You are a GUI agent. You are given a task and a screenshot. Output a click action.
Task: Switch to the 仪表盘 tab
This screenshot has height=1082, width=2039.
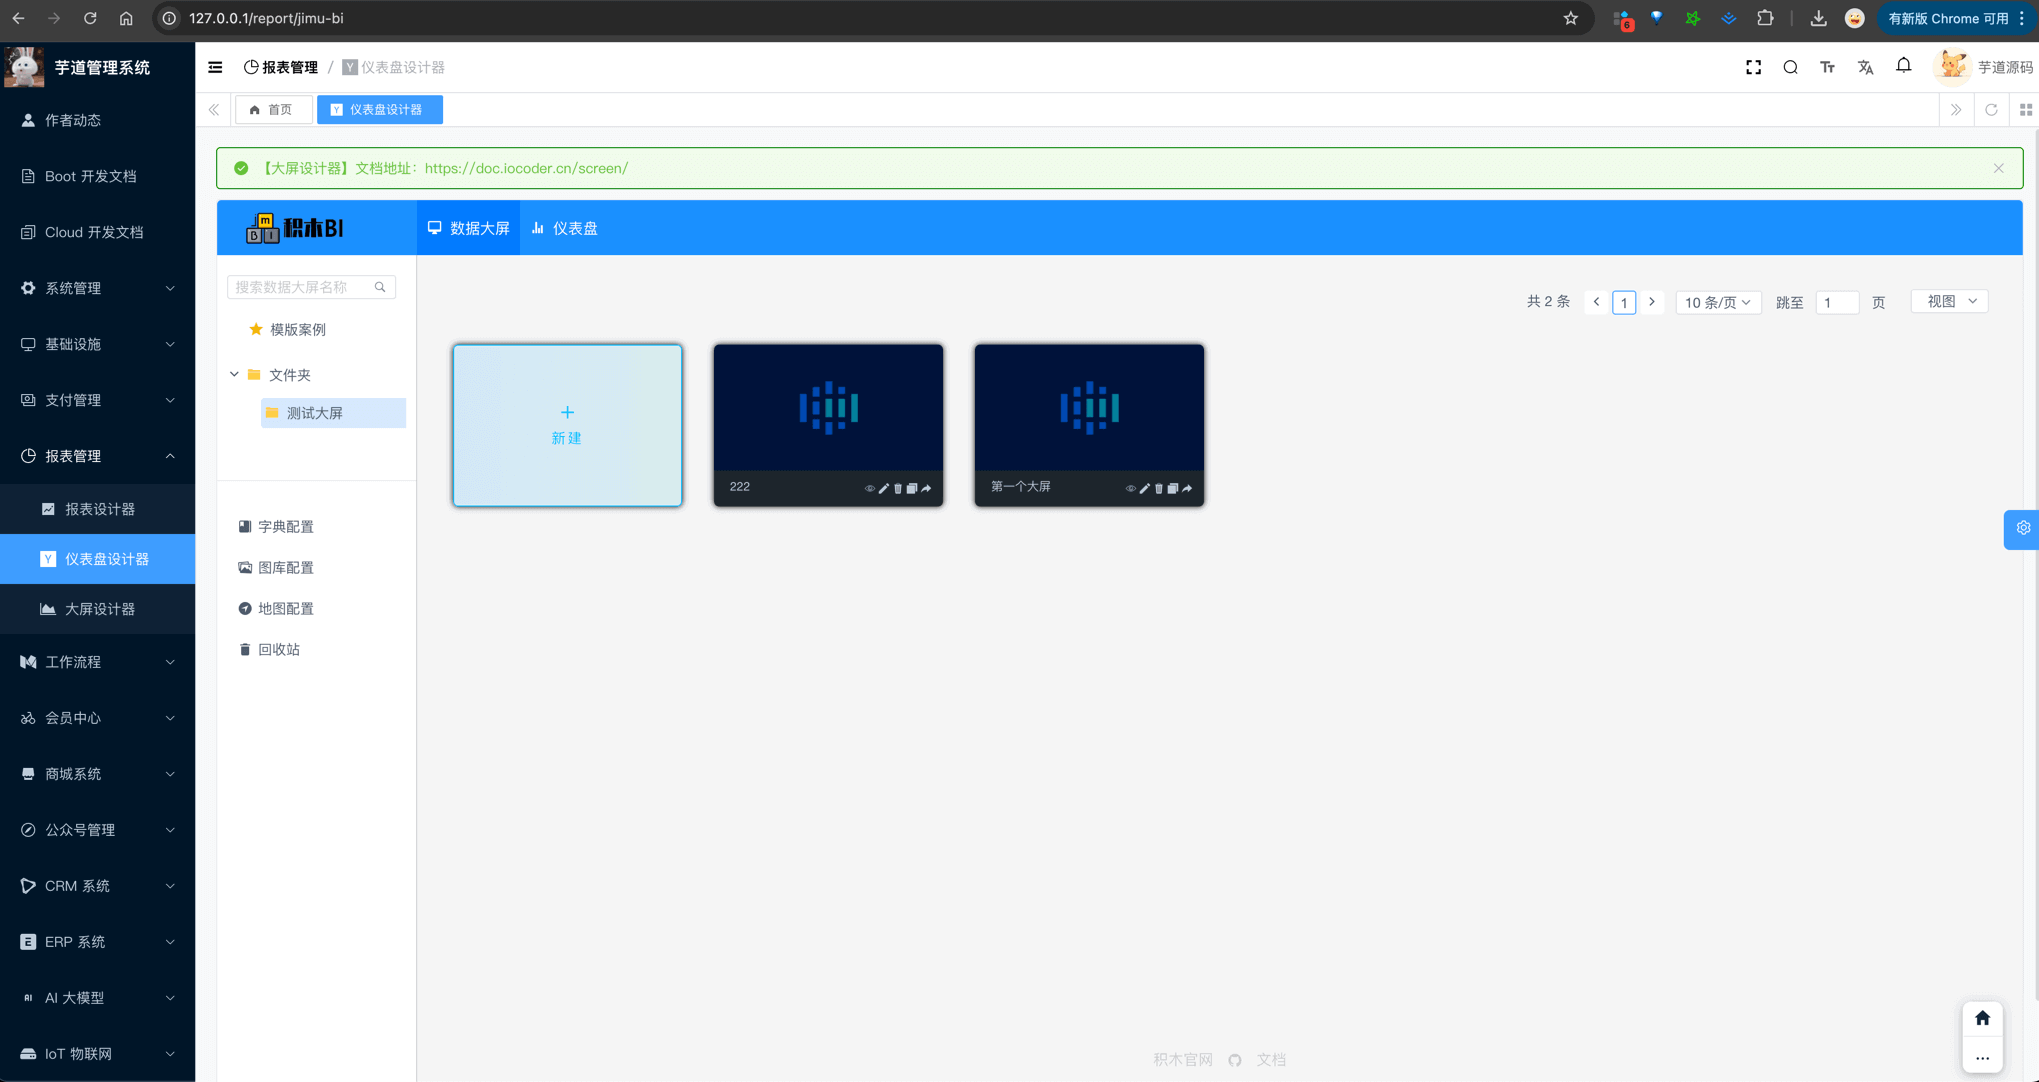pos(565,228)
